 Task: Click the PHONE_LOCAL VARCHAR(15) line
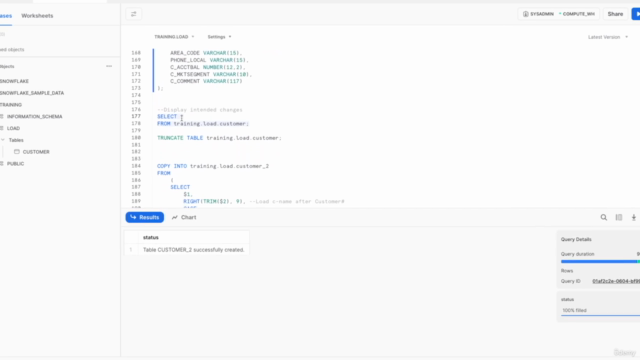[209, 60]
